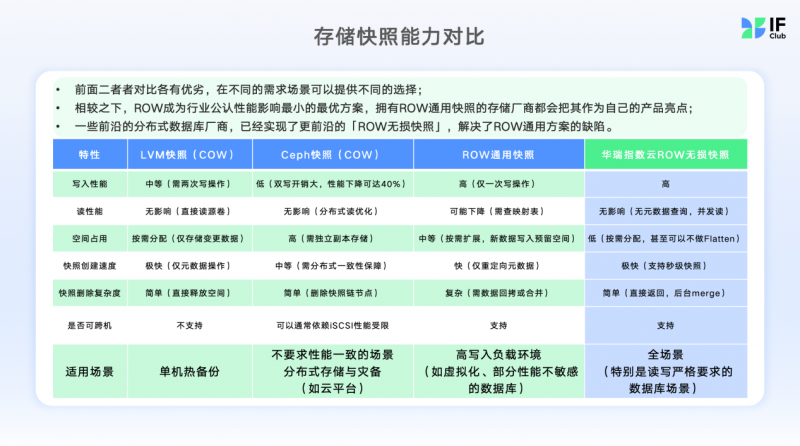Click the 特性 column header
The height and width of the screenshot is (446, 800).
(x=90, y=155)
